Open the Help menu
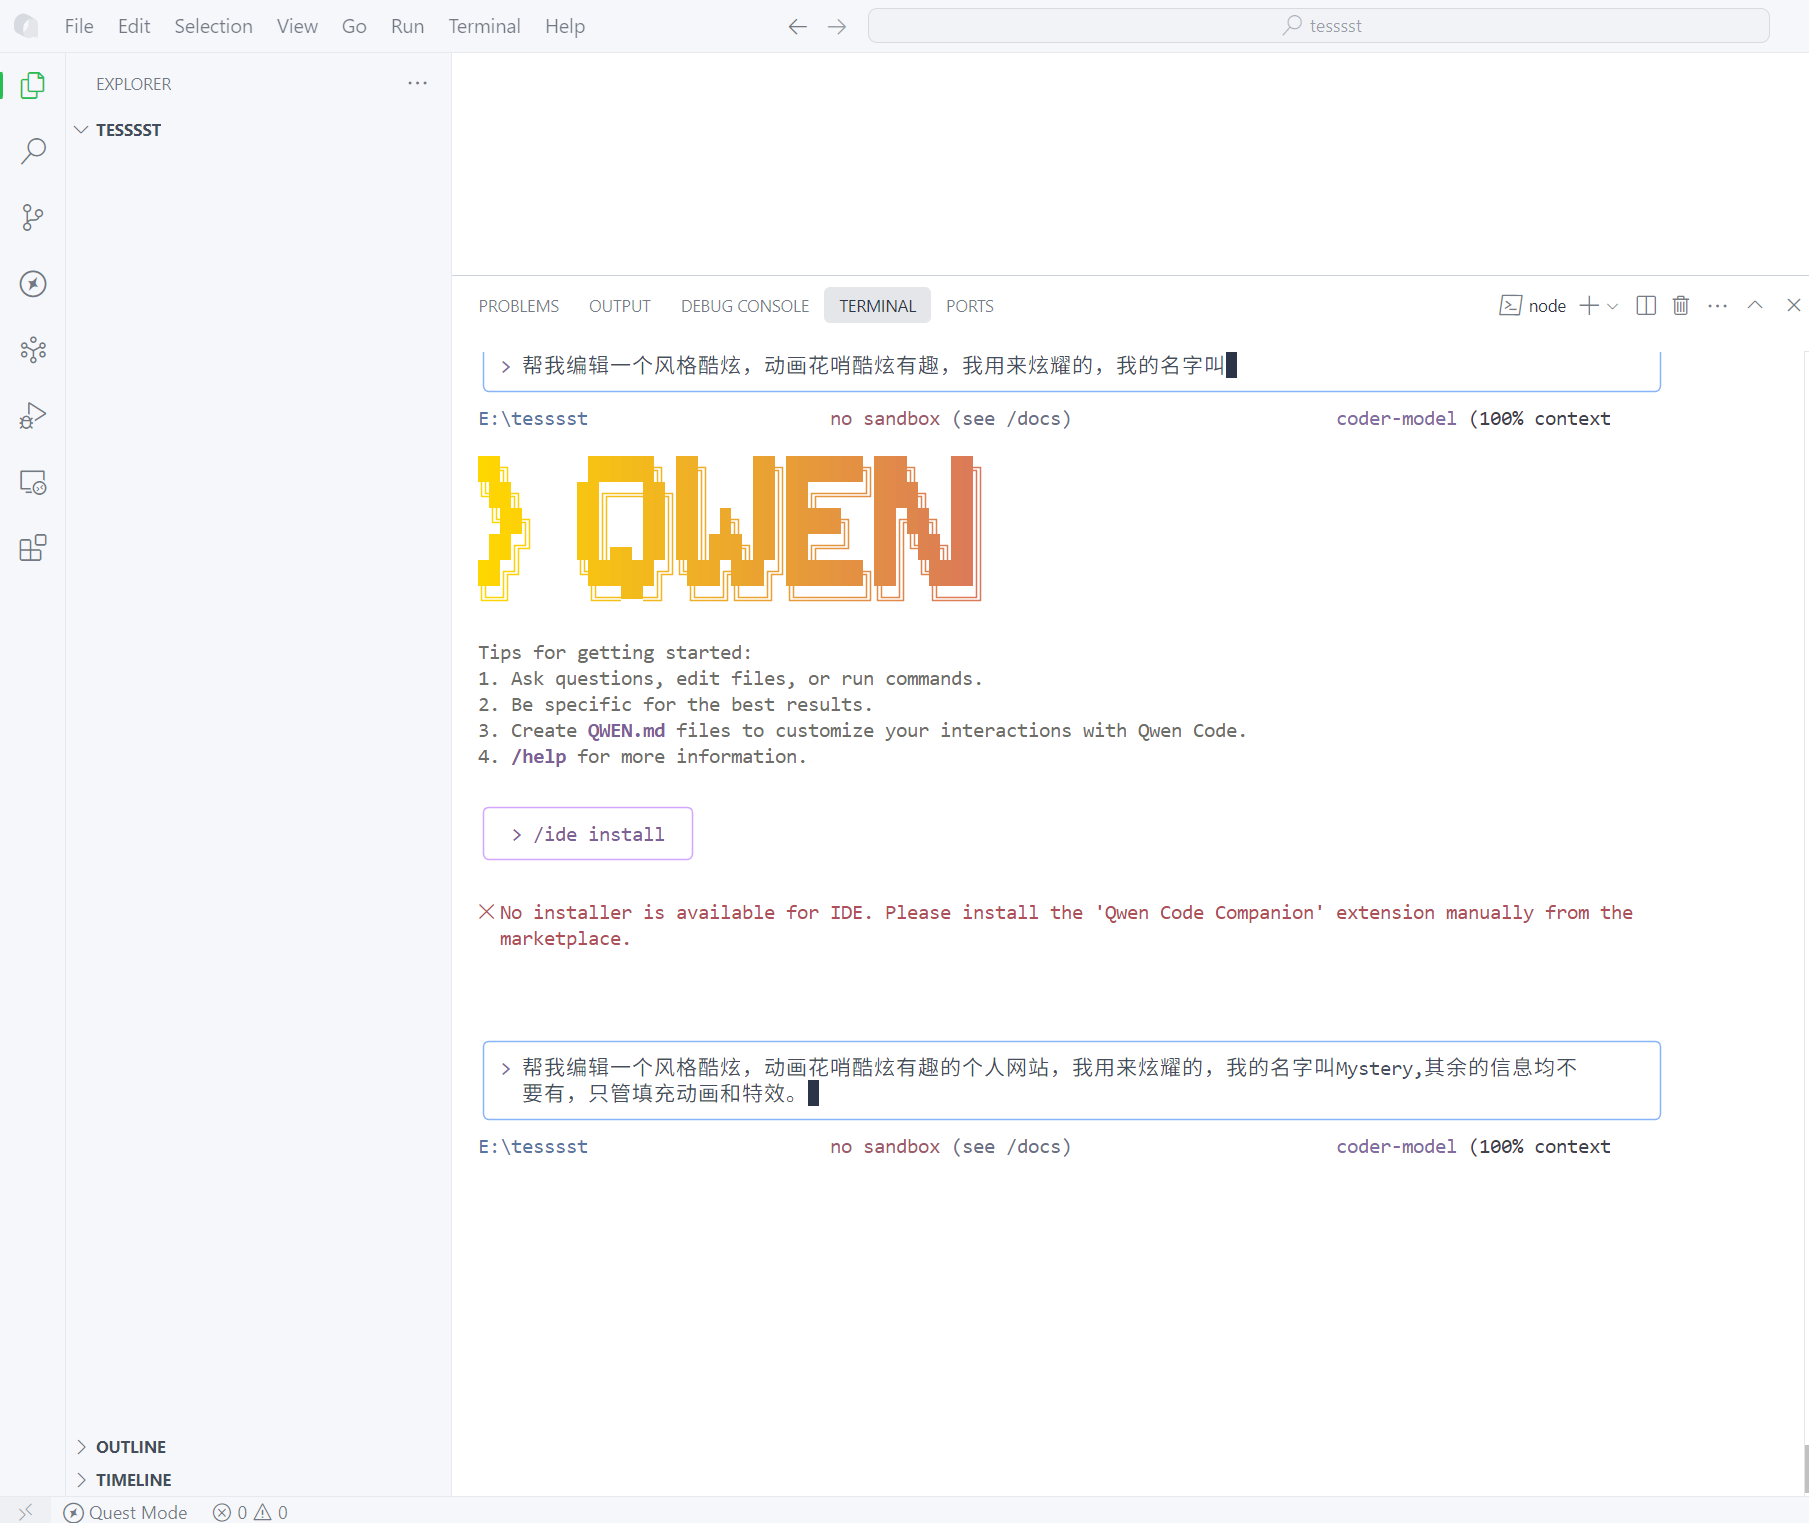The height and width of the screenshot is (1523, 1809). pyautogui.click(x=565, y=26)
